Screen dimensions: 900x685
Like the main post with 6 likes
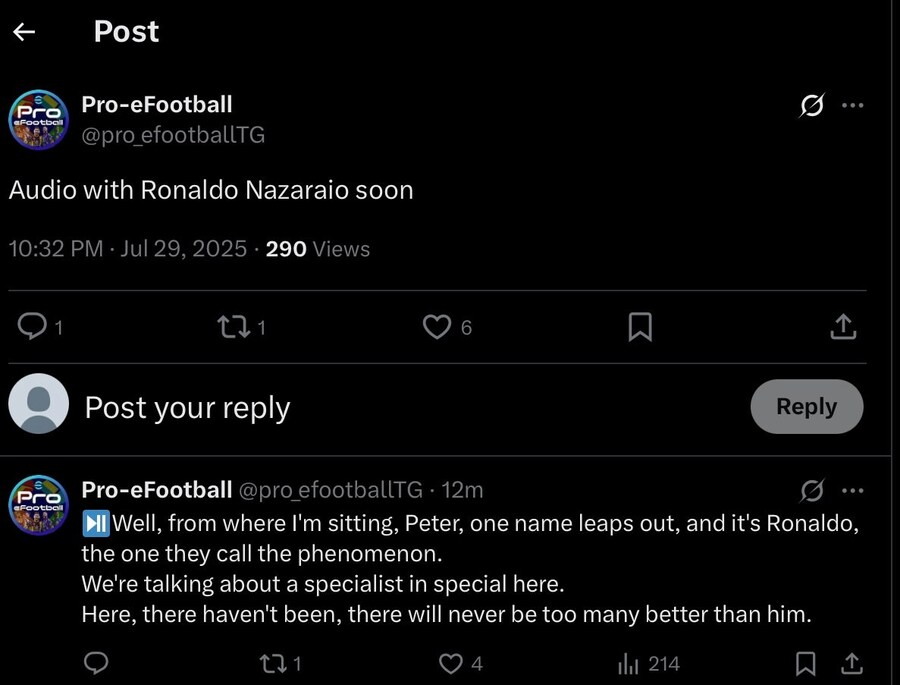click(437, 326)
